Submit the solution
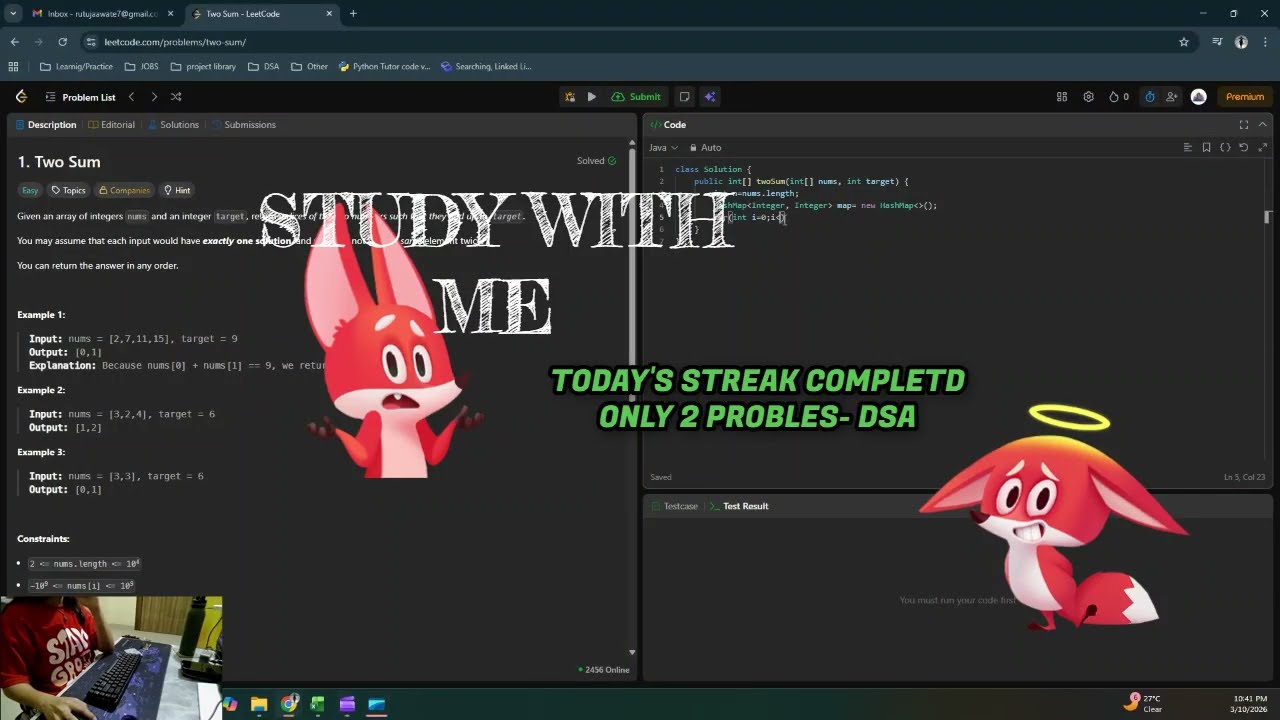Screen dimensions: 1280x720 [x=636, y=97]
